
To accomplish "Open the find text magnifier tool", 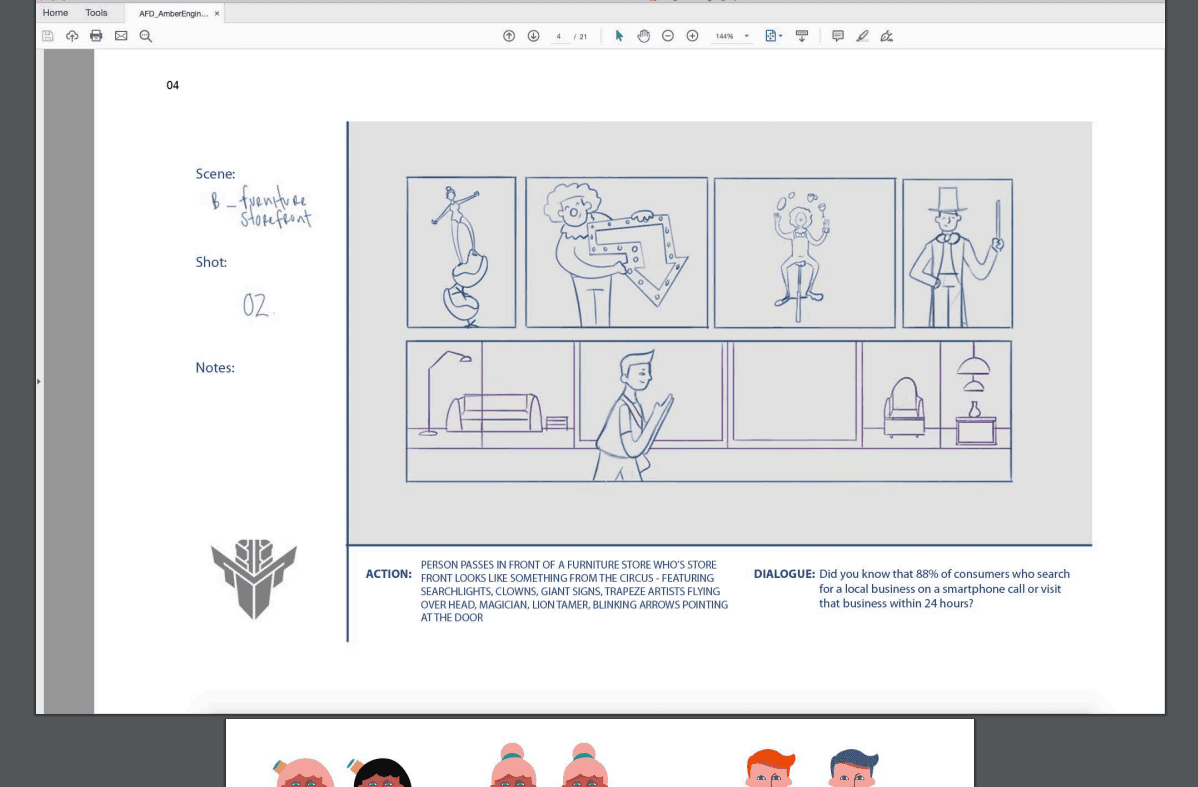I will pyautogui.click(x=146, y=36).
